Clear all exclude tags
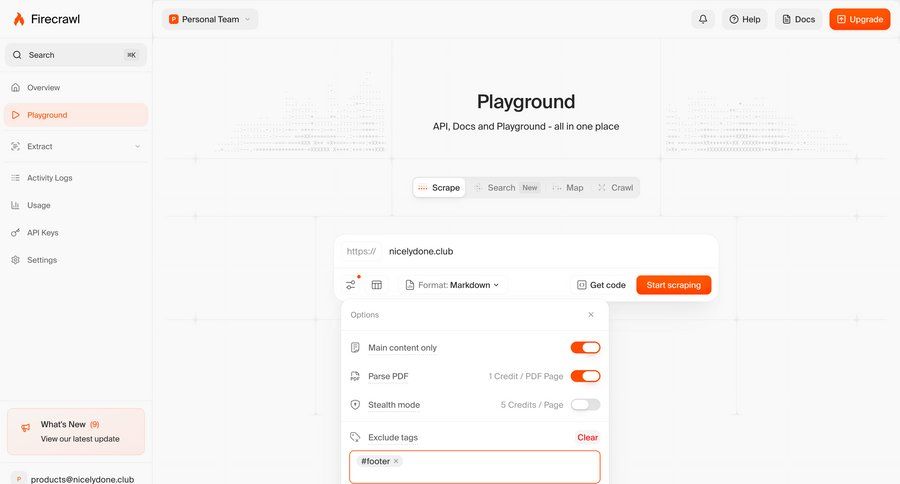This screenshot has height=484, width=900. pyautogui.click(x=587, y=437)
